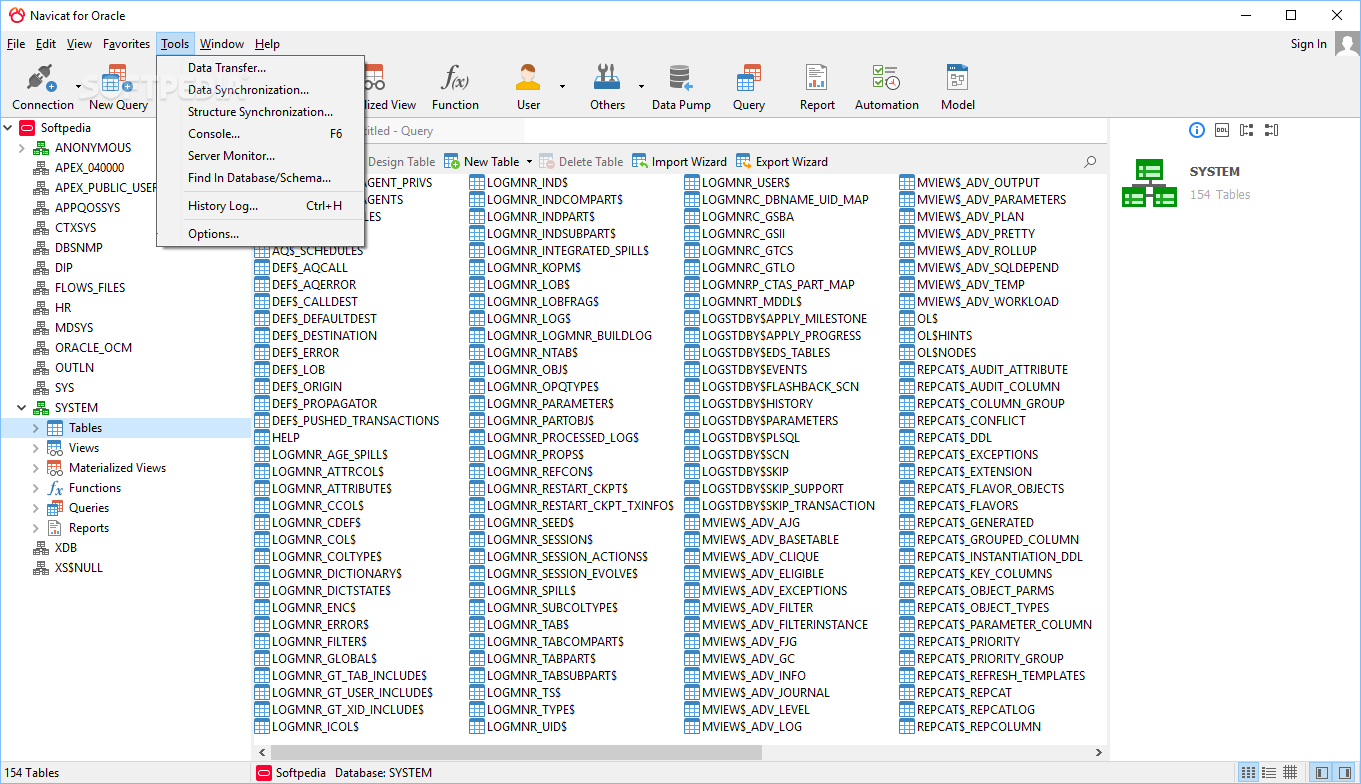Click the Import Wizard button

(x=680, y=162)
